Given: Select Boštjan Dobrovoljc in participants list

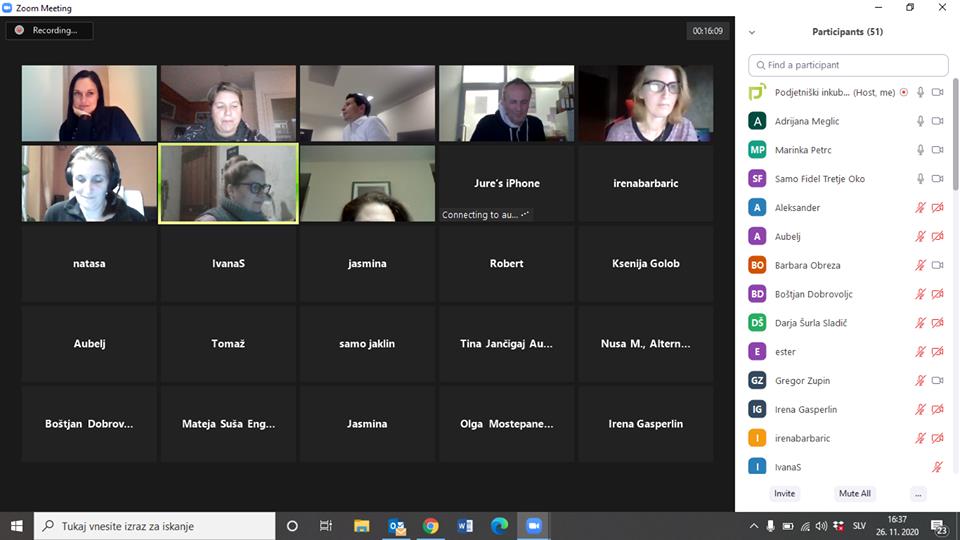Looking at the screenshot, I should 813,294.
